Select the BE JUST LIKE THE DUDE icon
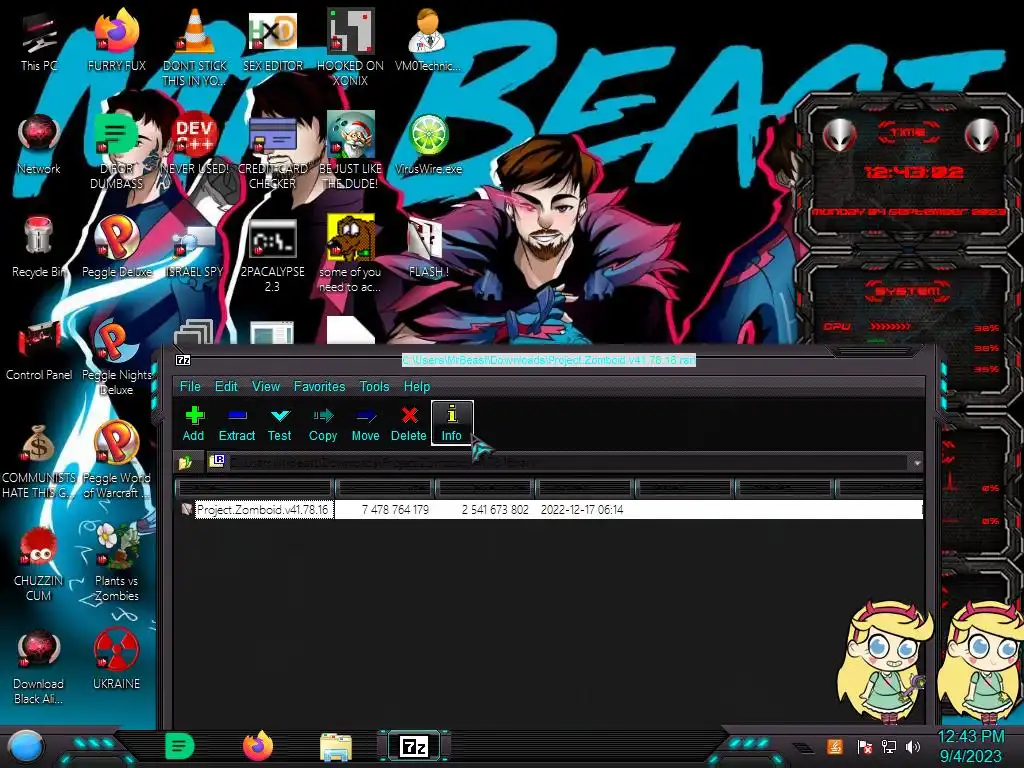The width and height of the screenshot is (1024, 768). click(350, 152)
